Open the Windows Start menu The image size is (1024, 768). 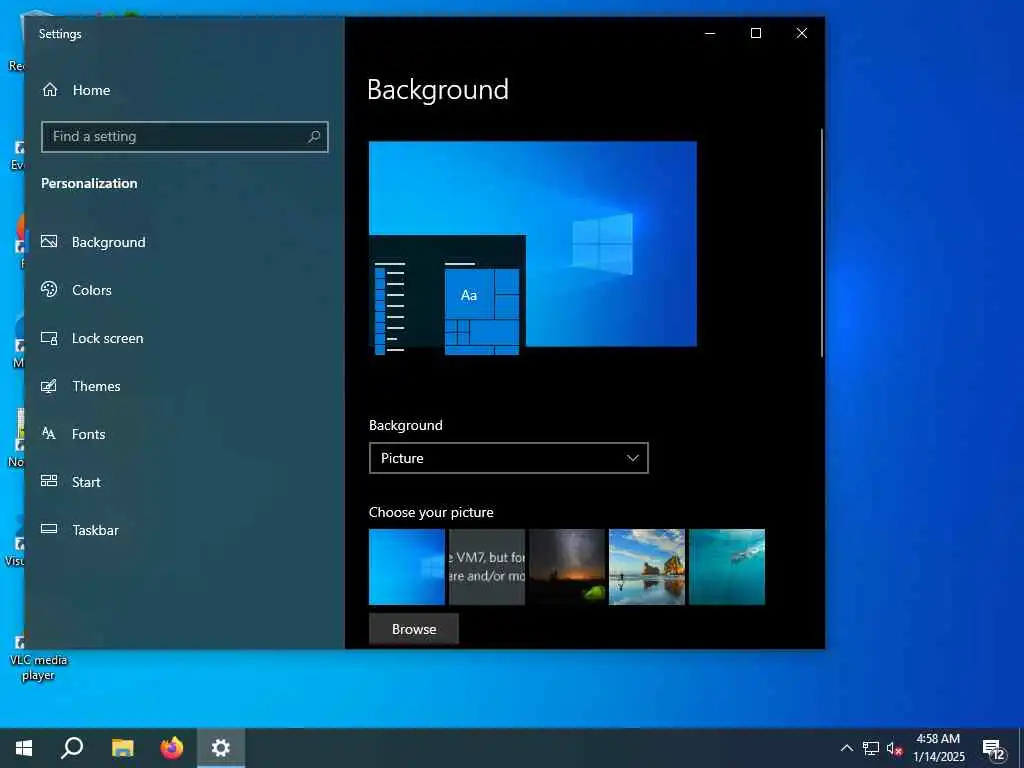pyautogui.click(x=24, y=748)
